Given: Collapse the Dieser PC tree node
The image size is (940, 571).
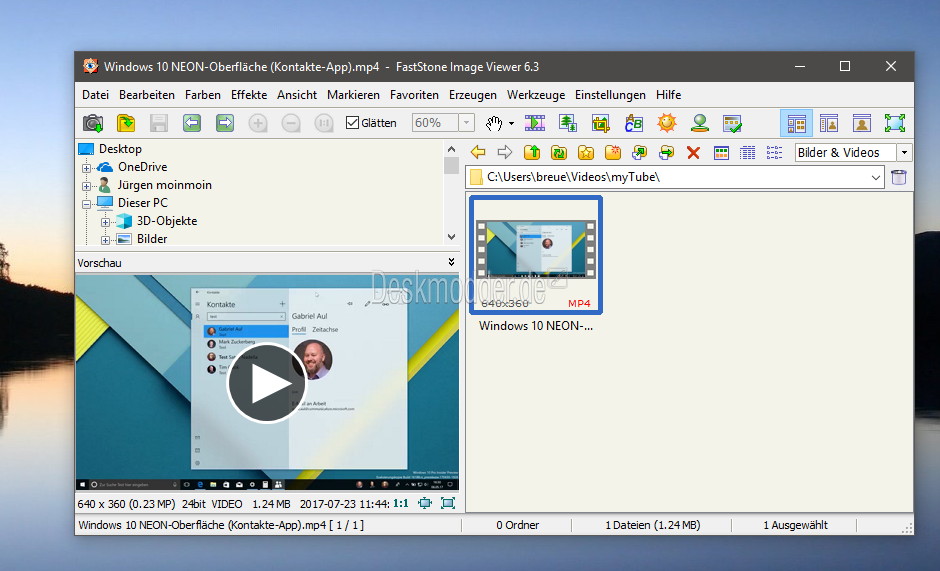Looking at the screenshot, I should click(x=86, y=204).
